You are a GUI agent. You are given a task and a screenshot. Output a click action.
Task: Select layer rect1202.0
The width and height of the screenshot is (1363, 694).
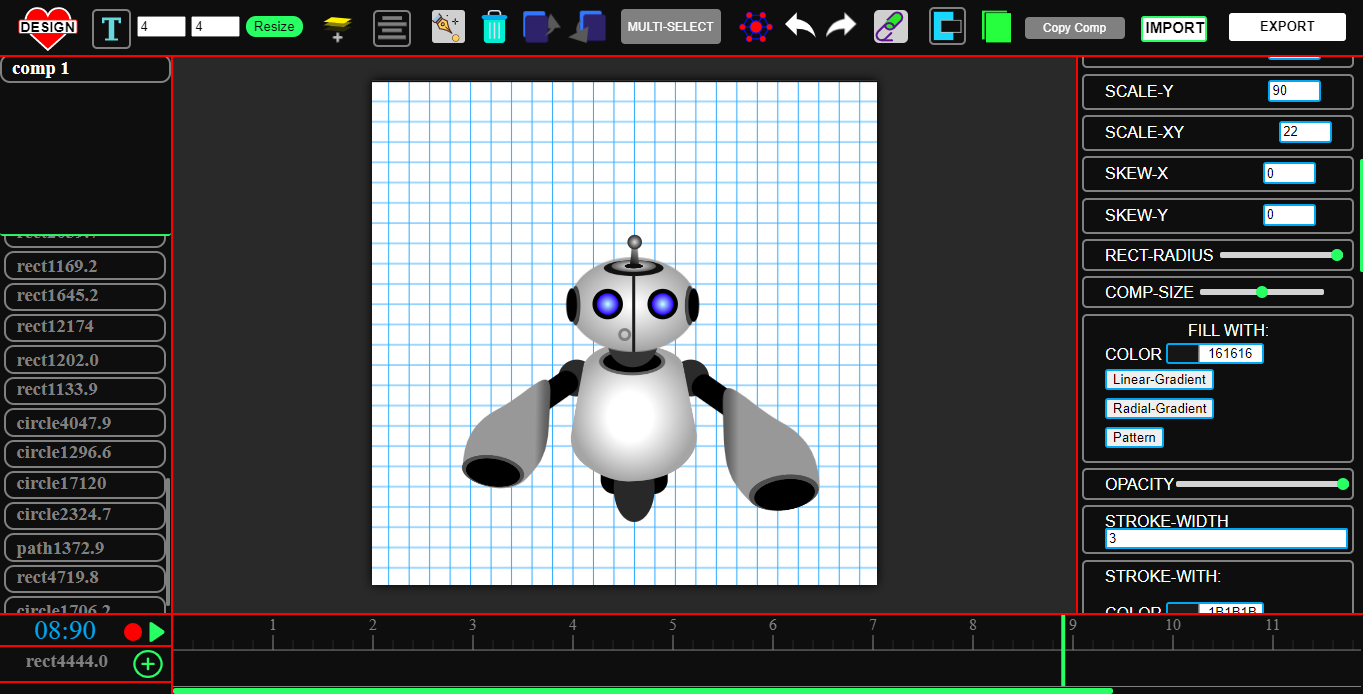85,360
